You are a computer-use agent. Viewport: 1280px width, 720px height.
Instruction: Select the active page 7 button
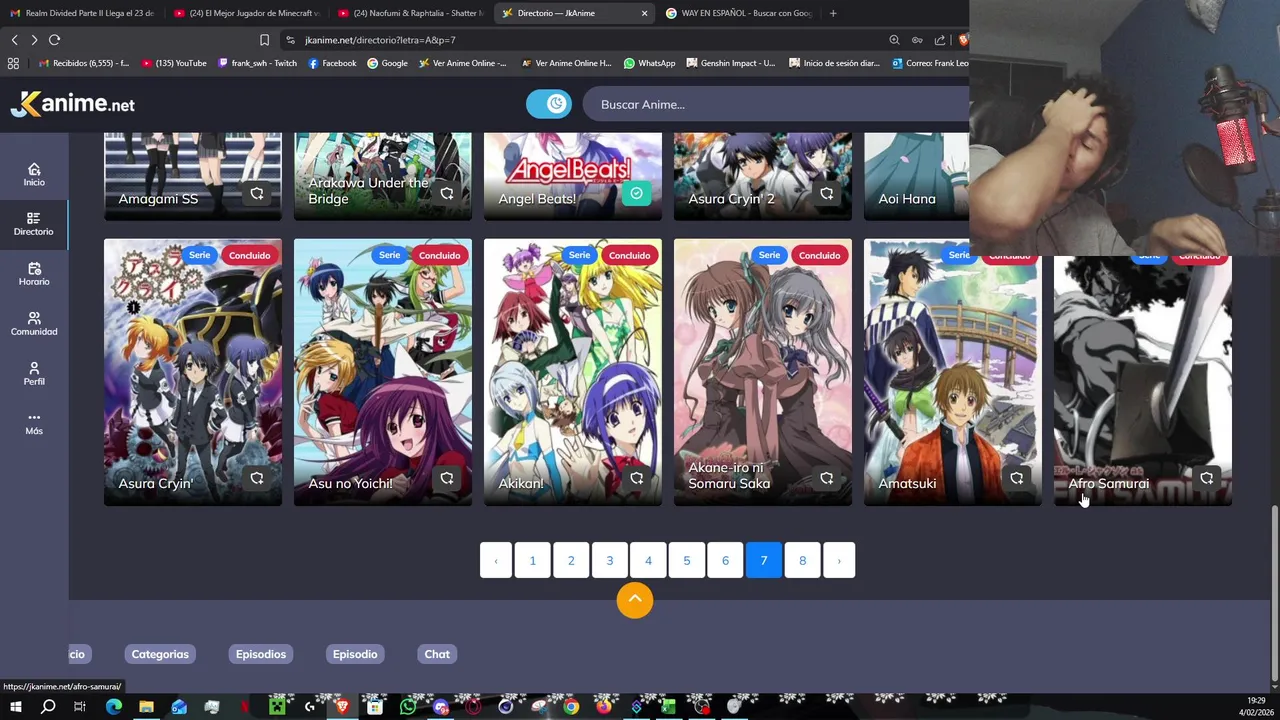click(763, 561)
